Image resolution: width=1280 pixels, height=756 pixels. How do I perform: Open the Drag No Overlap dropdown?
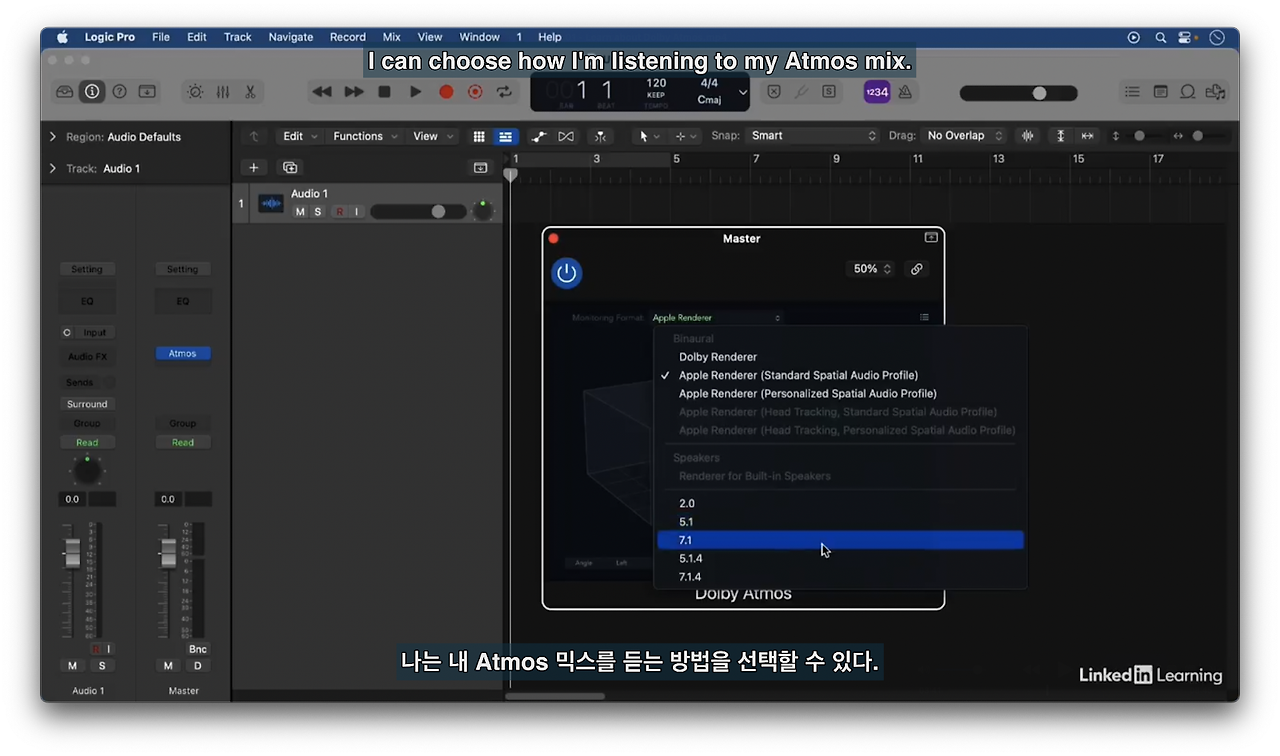coord(963,136)
